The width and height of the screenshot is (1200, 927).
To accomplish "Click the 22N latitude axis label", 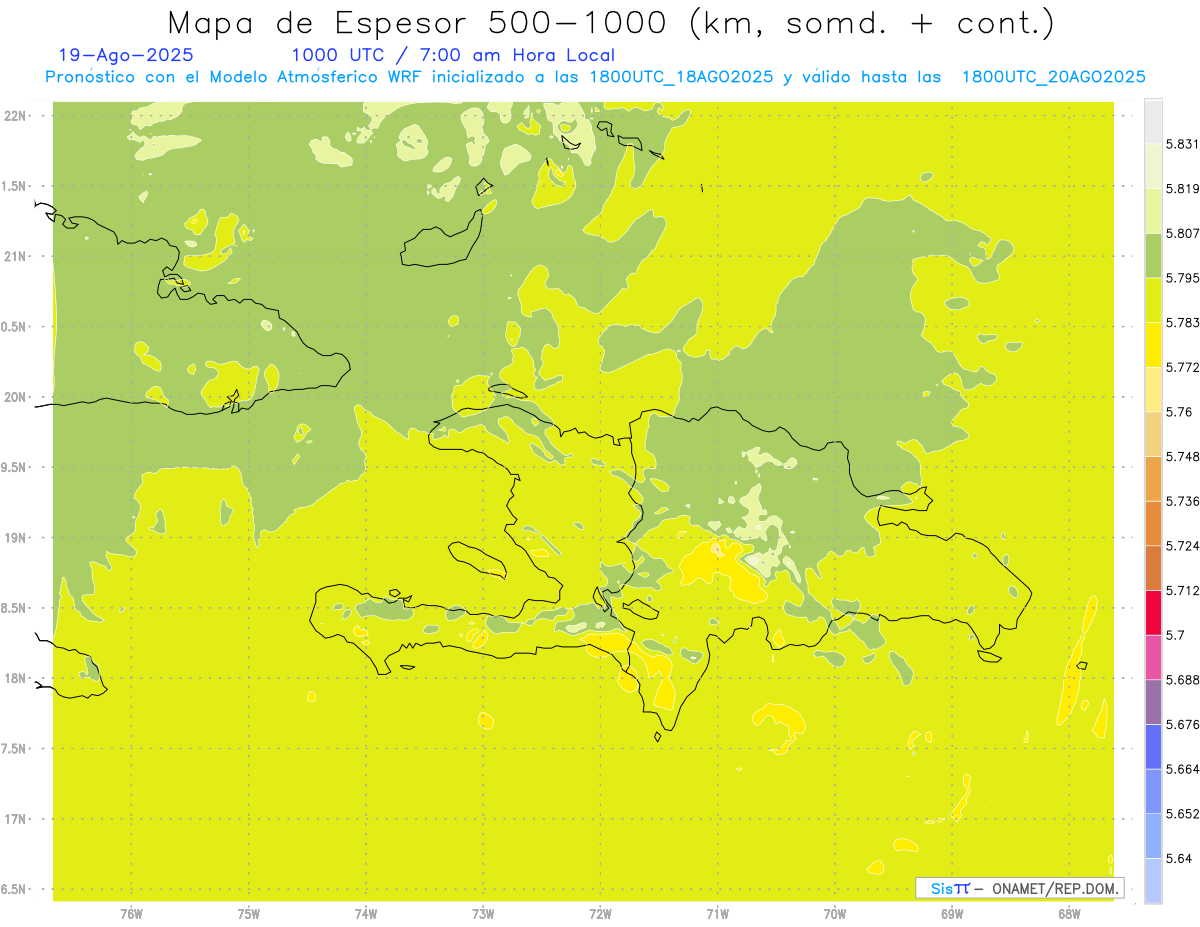I will (14, 116).
